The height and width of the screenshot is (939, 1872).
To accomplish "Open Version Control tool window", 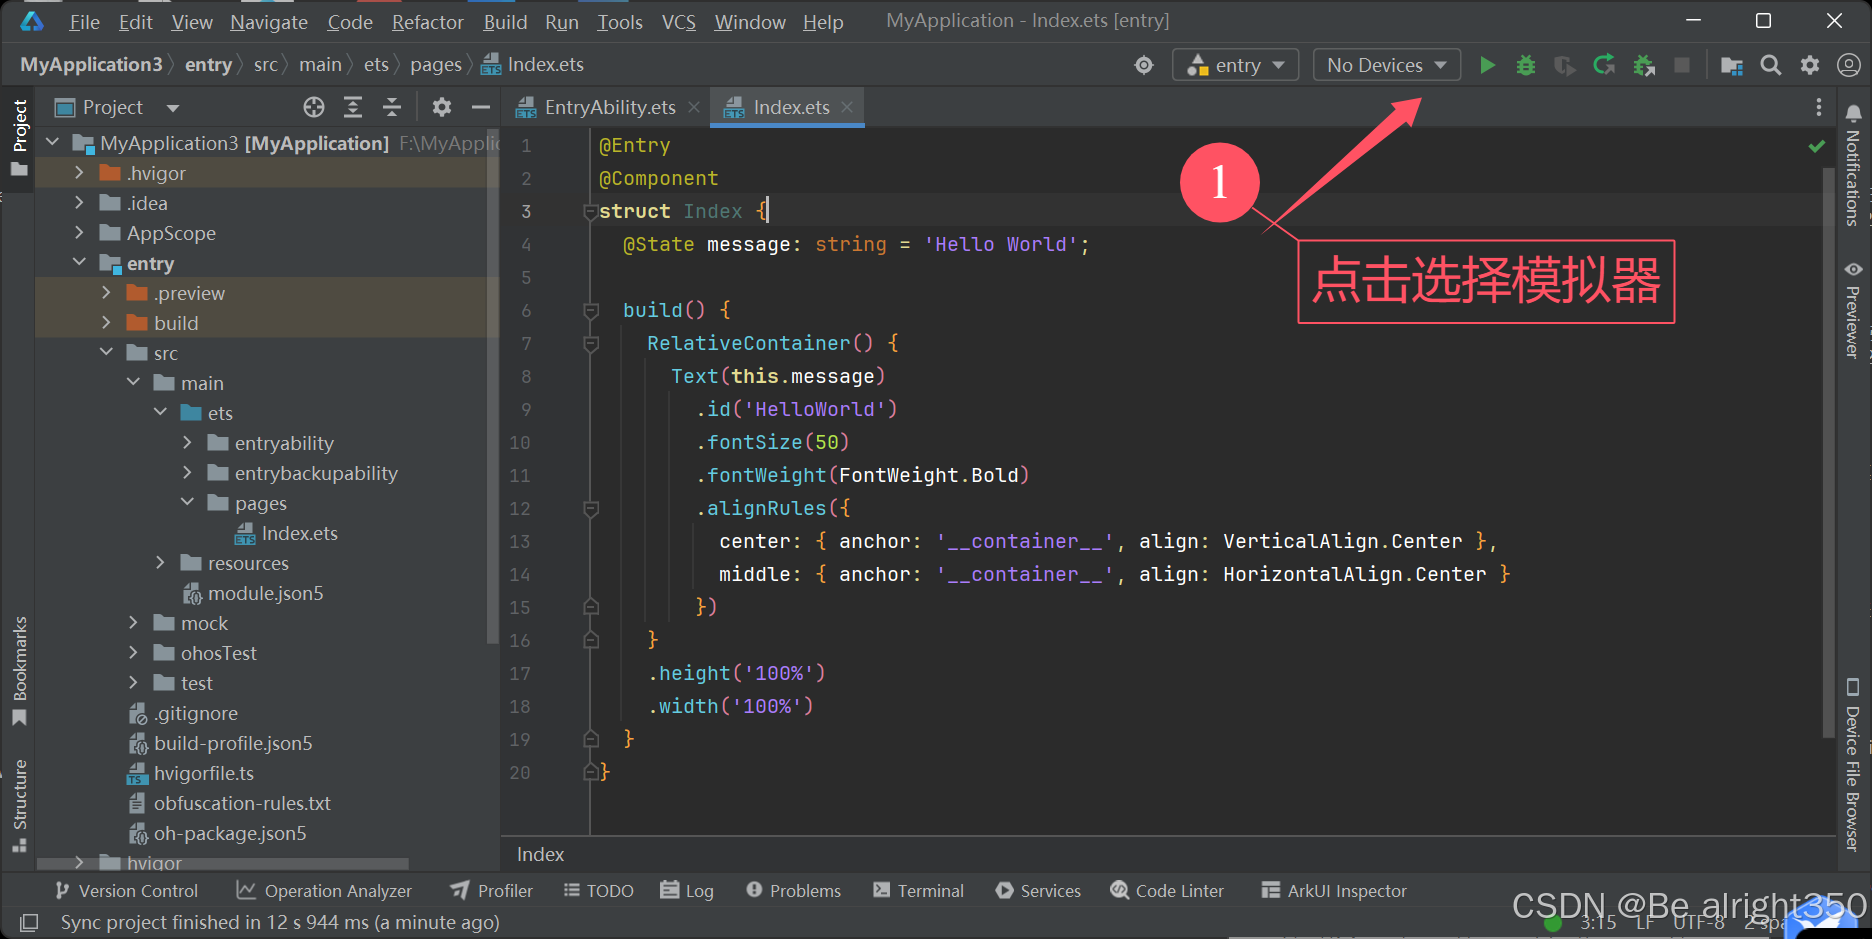I will click(126, 890).
